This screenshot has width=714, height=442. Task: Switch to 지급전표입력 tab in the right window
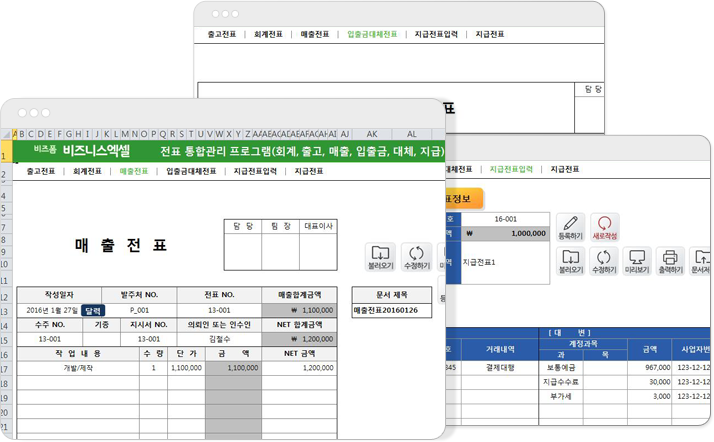(x=511, y=170)
